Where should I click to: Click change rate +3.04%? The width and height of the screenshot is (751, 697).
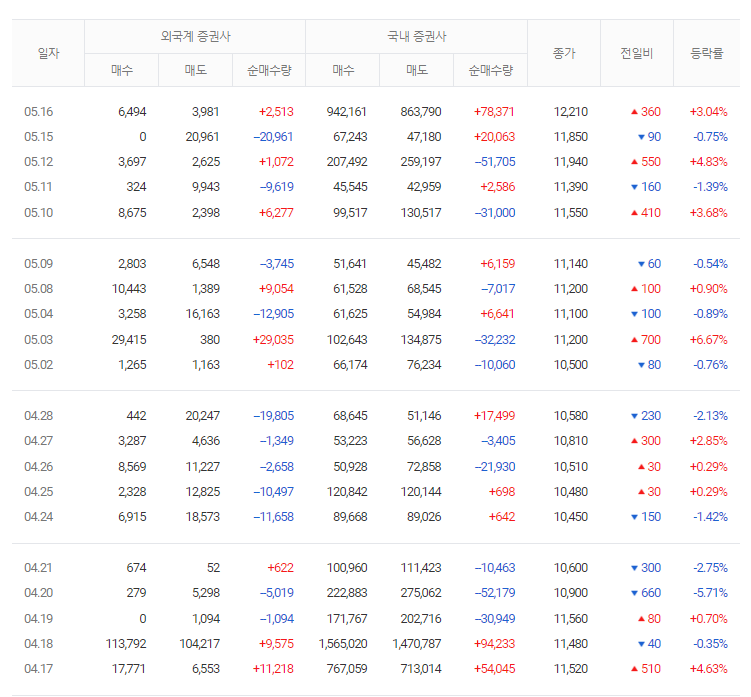click(709, 112)
